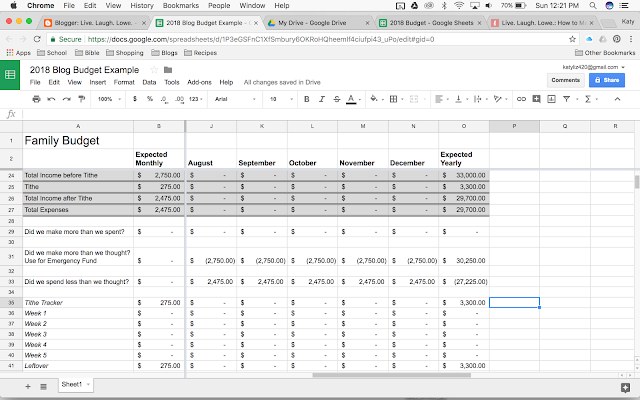Click the Wi-Fi icon in menu bar
The image size is (640, 400).
click(459, 5)
